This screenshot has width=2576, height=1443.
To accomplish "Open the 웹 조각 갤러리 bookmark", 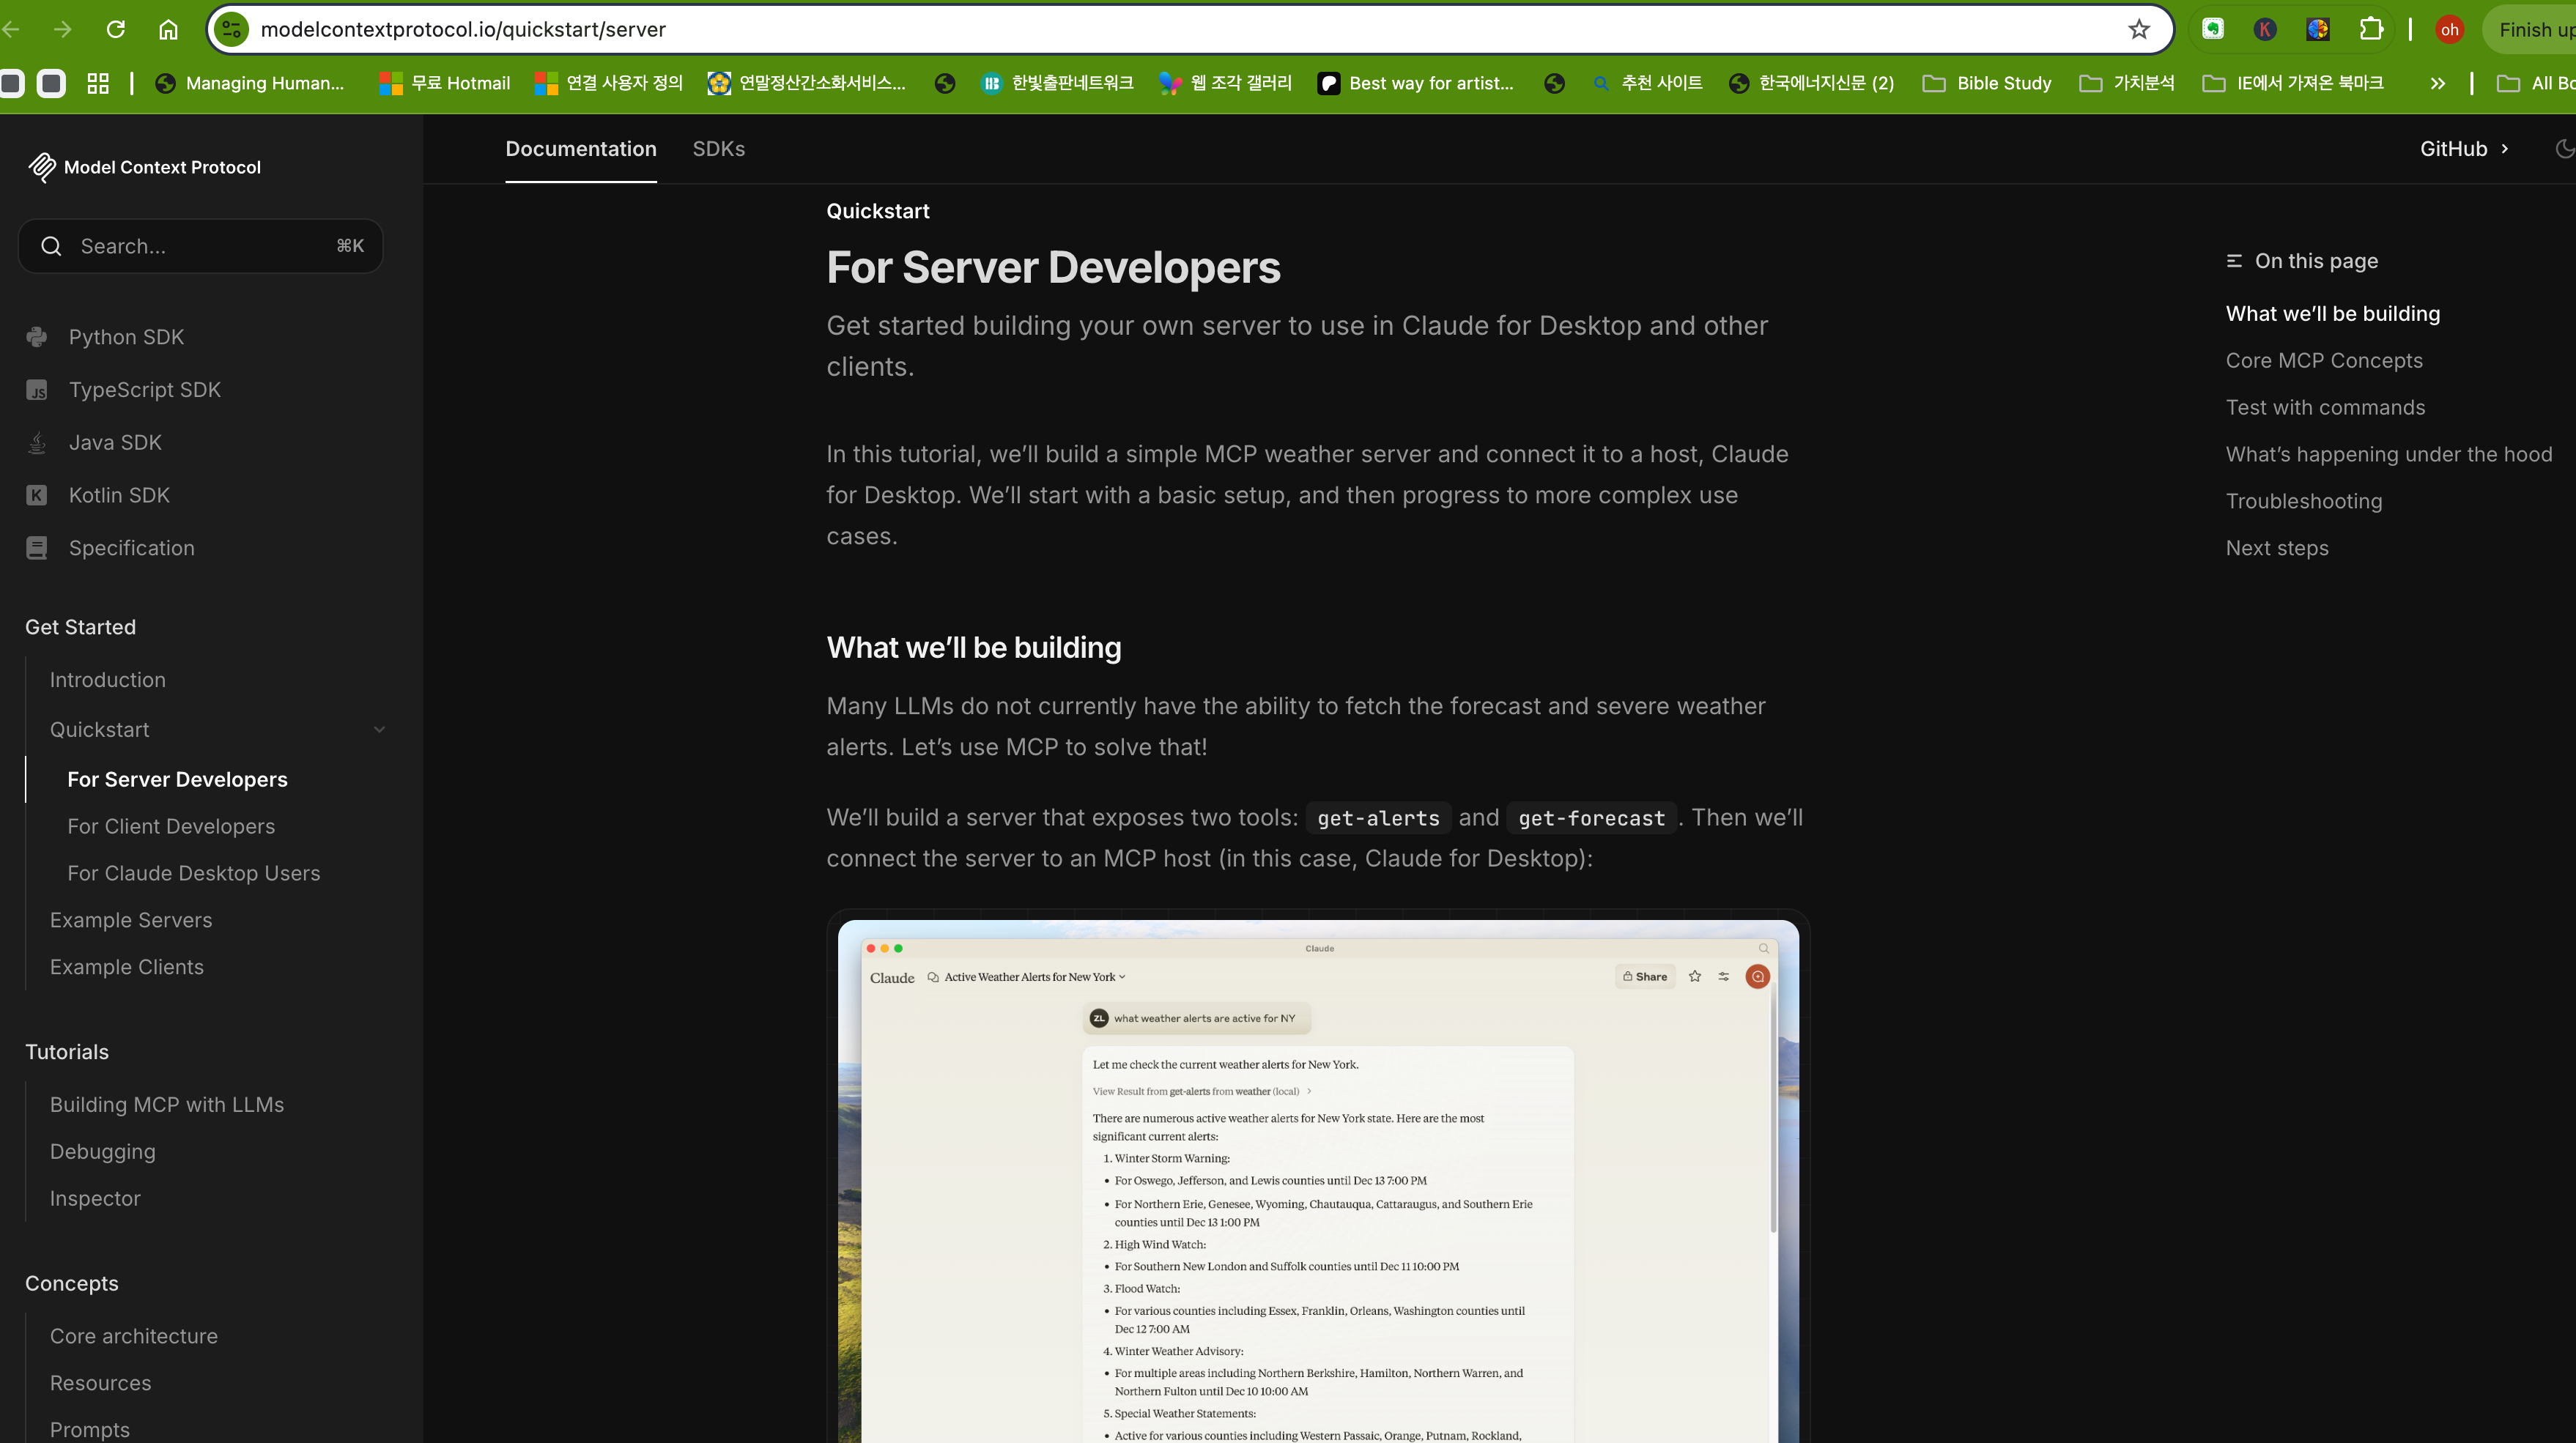I will click(1226, 83).
